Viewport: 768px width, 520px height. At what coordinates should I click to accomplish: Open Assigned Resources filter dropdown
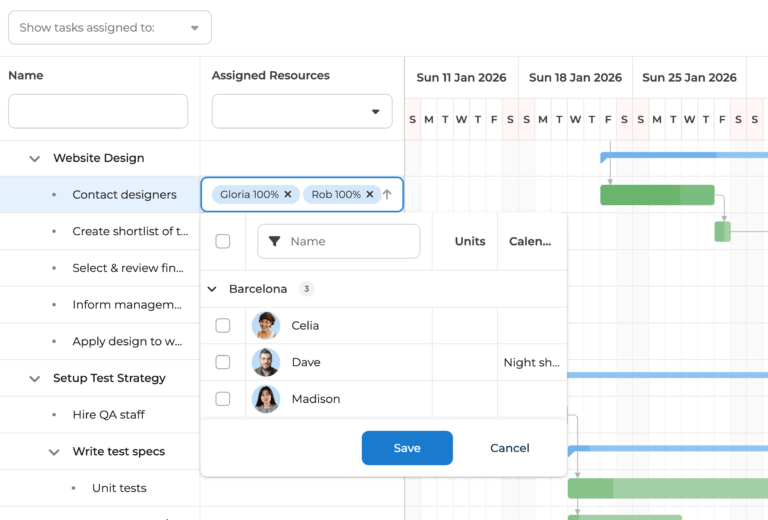click(x=302, y=111)
